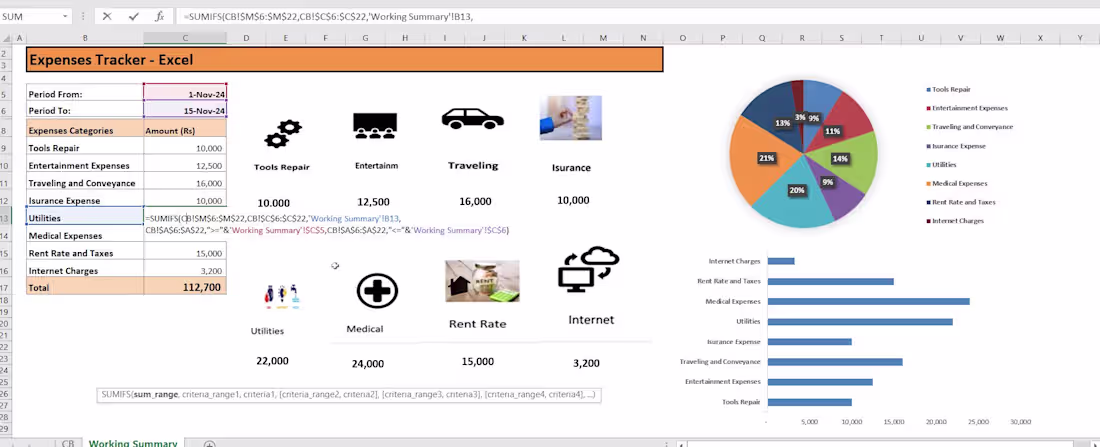Click the Tools Repair legend swatch
The image size is (1100, 447).
point(929,90)
